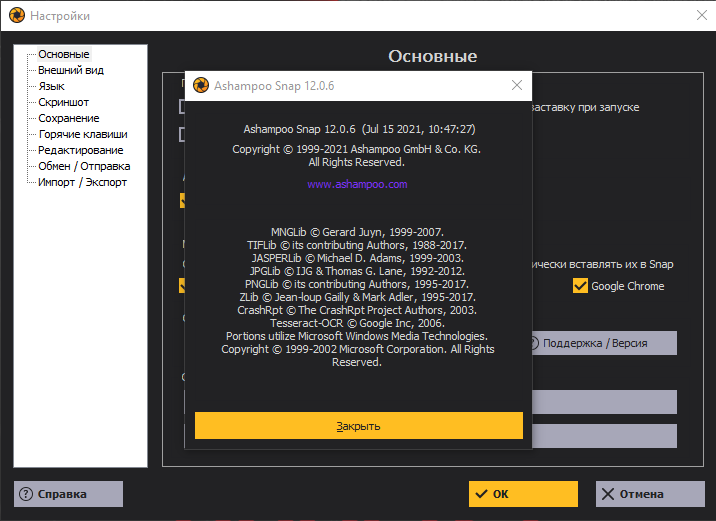Screen dimensions: 716x521
Task: Close the Ashampoo Snap about dialog with X
Action: click(516, 86)
